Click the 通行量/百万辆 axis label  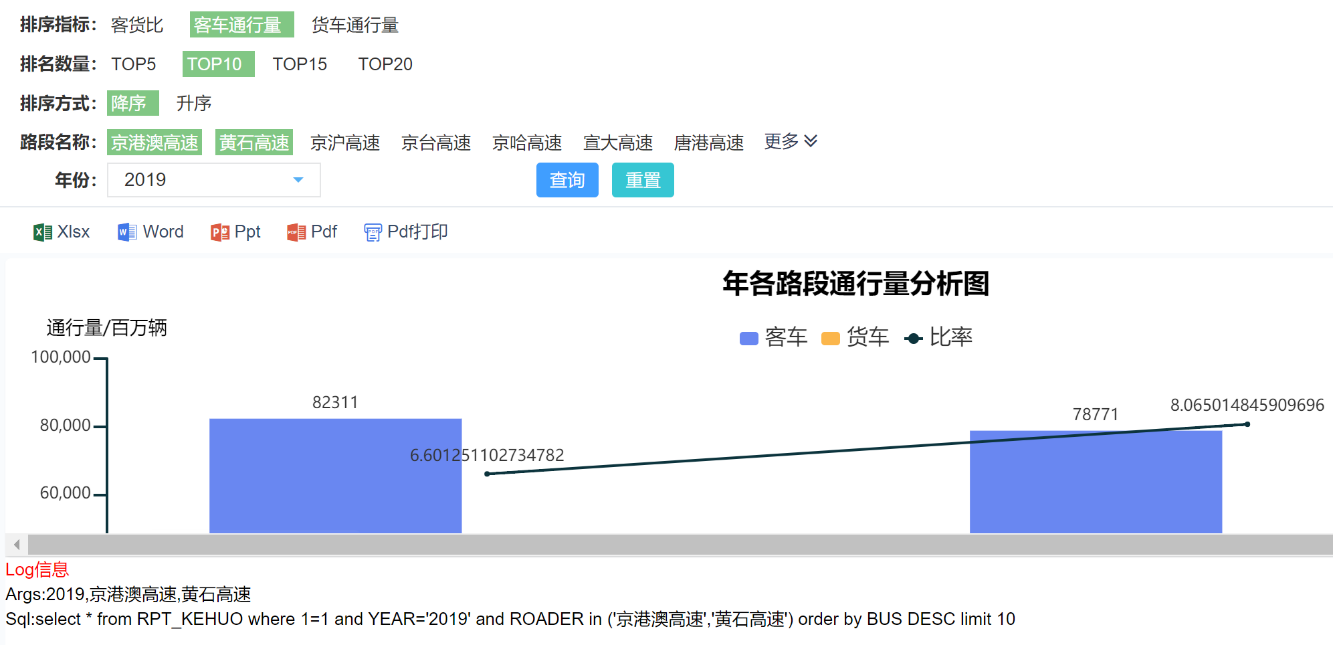(x=107, y=328)
